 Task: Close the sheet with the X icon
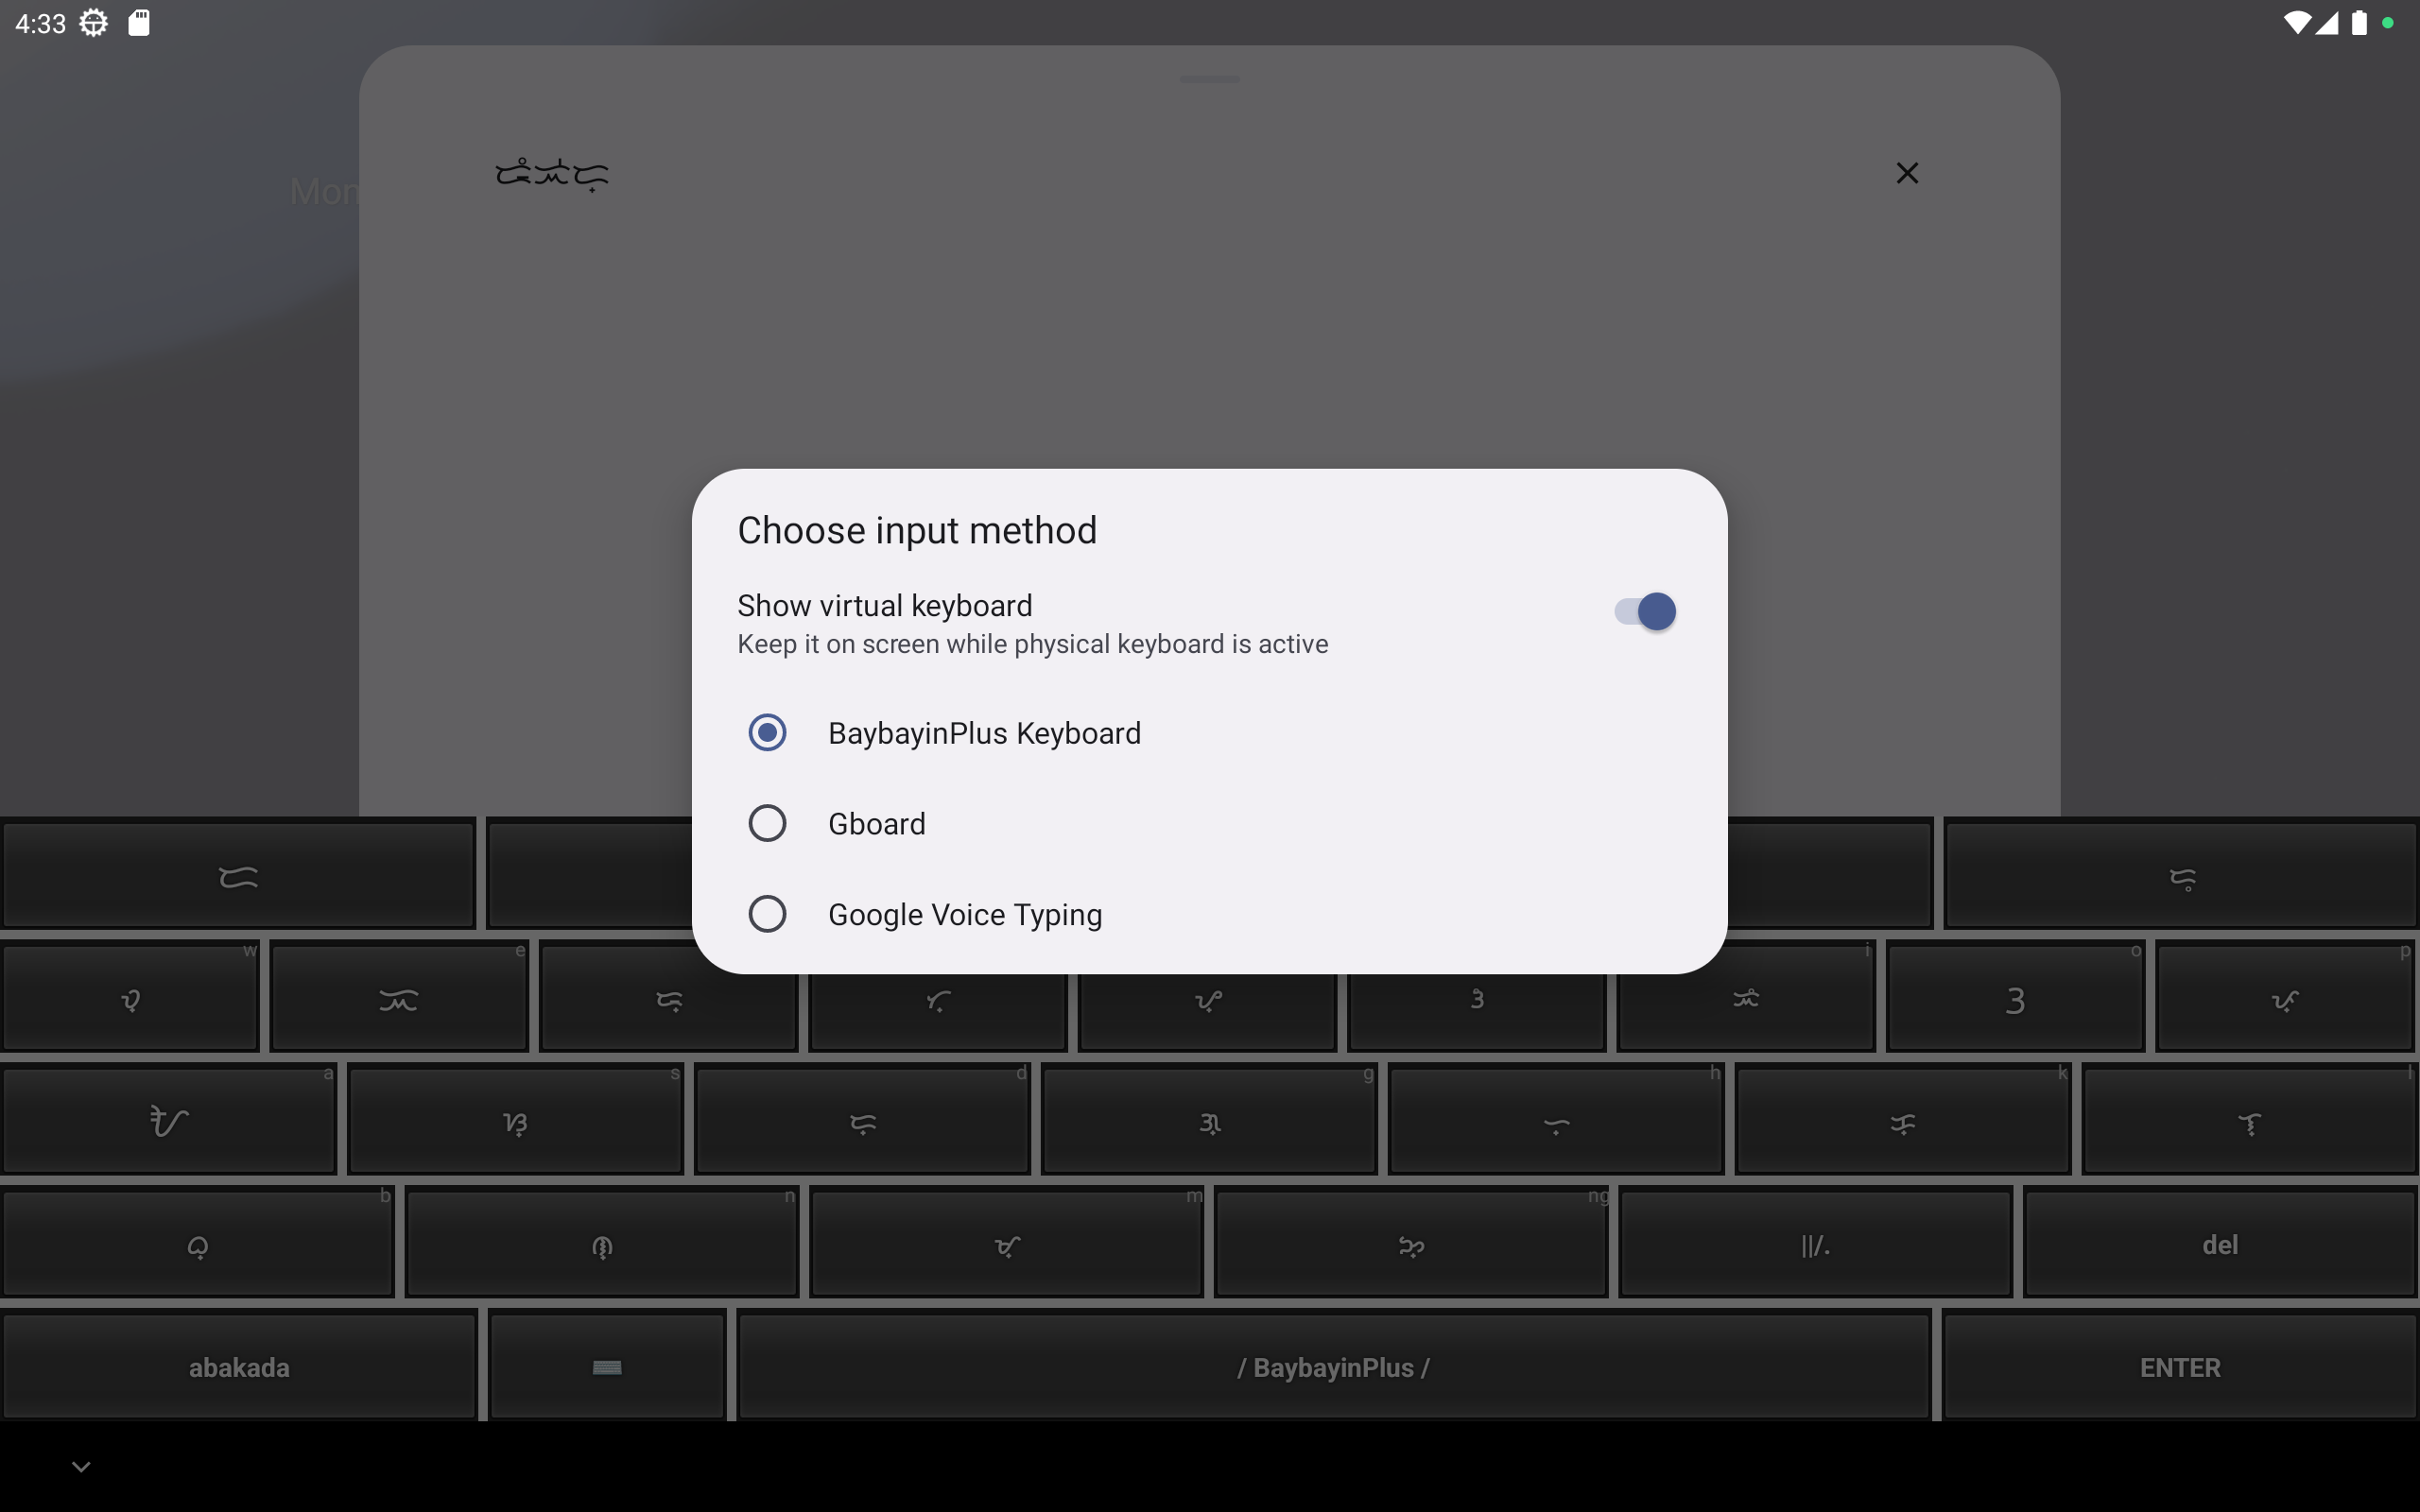tap(1907, 173)
